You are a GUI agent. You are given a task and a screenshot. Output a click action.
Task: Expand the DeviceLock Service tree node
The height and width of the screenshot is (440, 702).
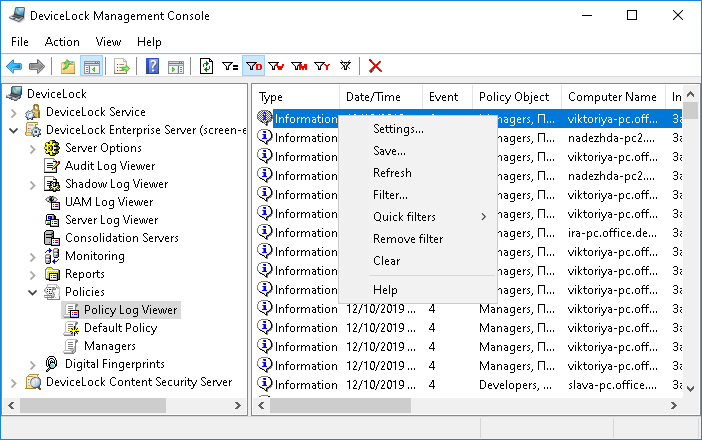(x=13, y=112)
